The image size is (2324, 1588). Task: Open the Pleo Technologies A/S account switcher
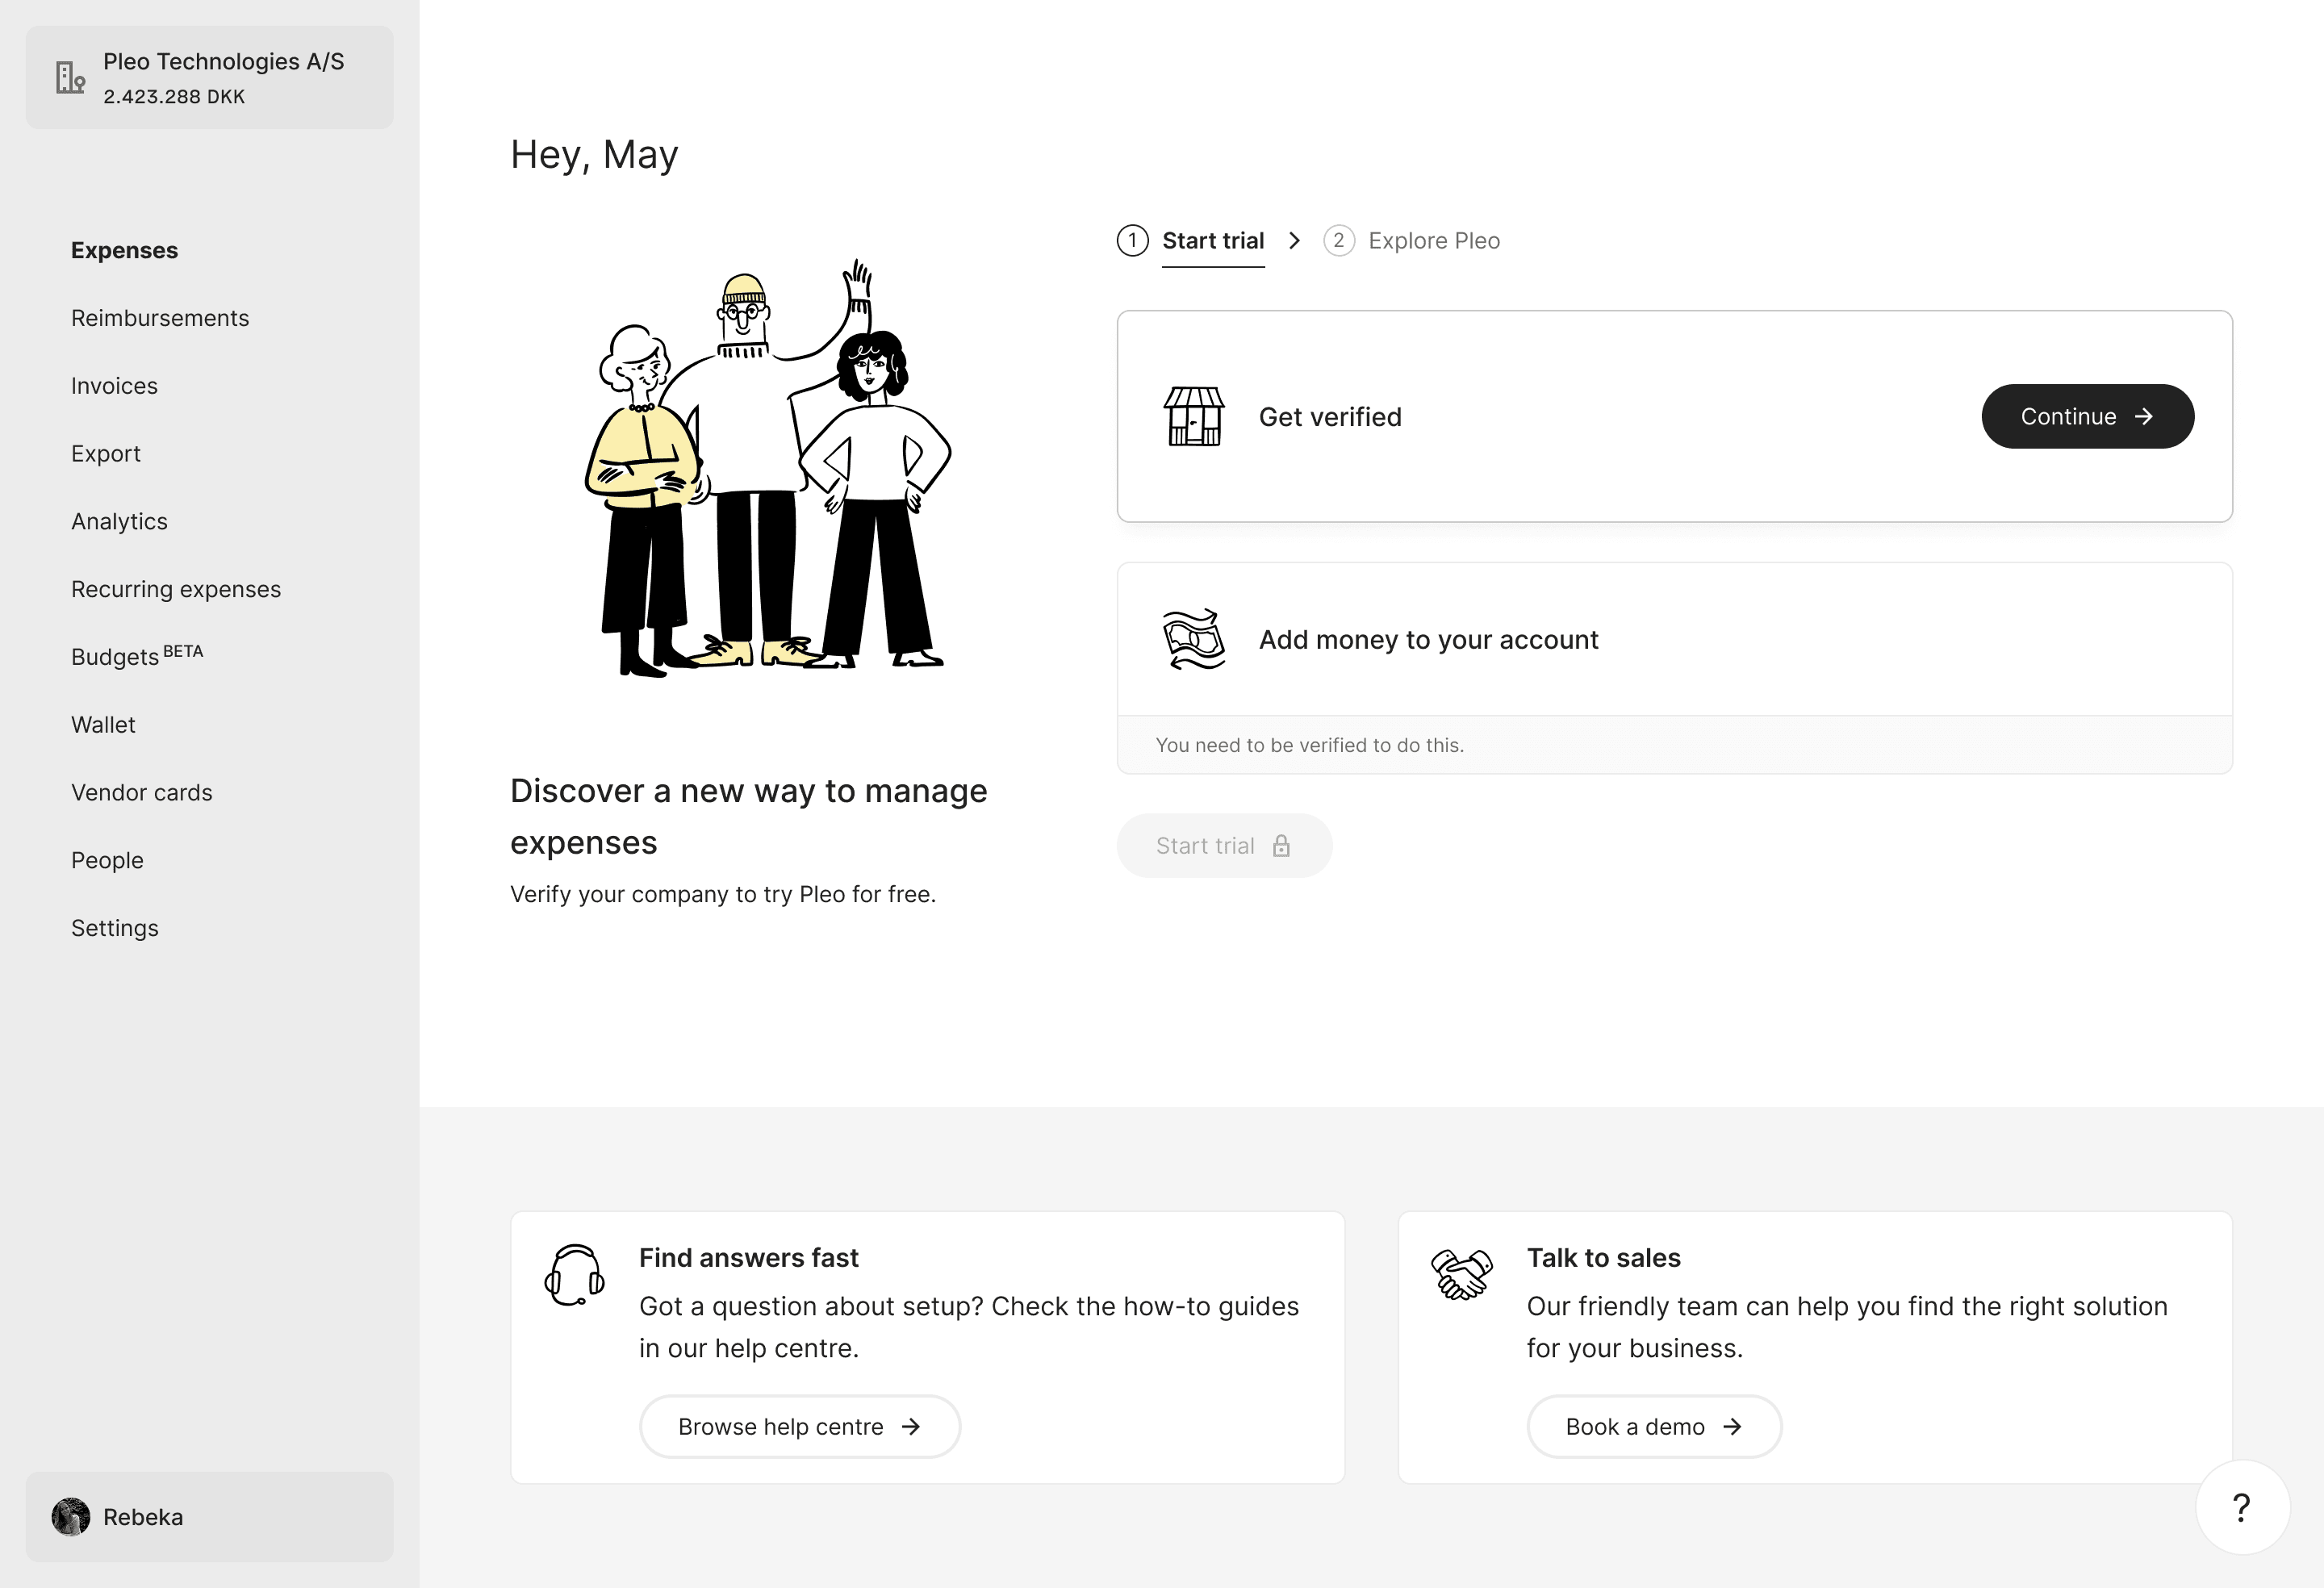(209, 77)
